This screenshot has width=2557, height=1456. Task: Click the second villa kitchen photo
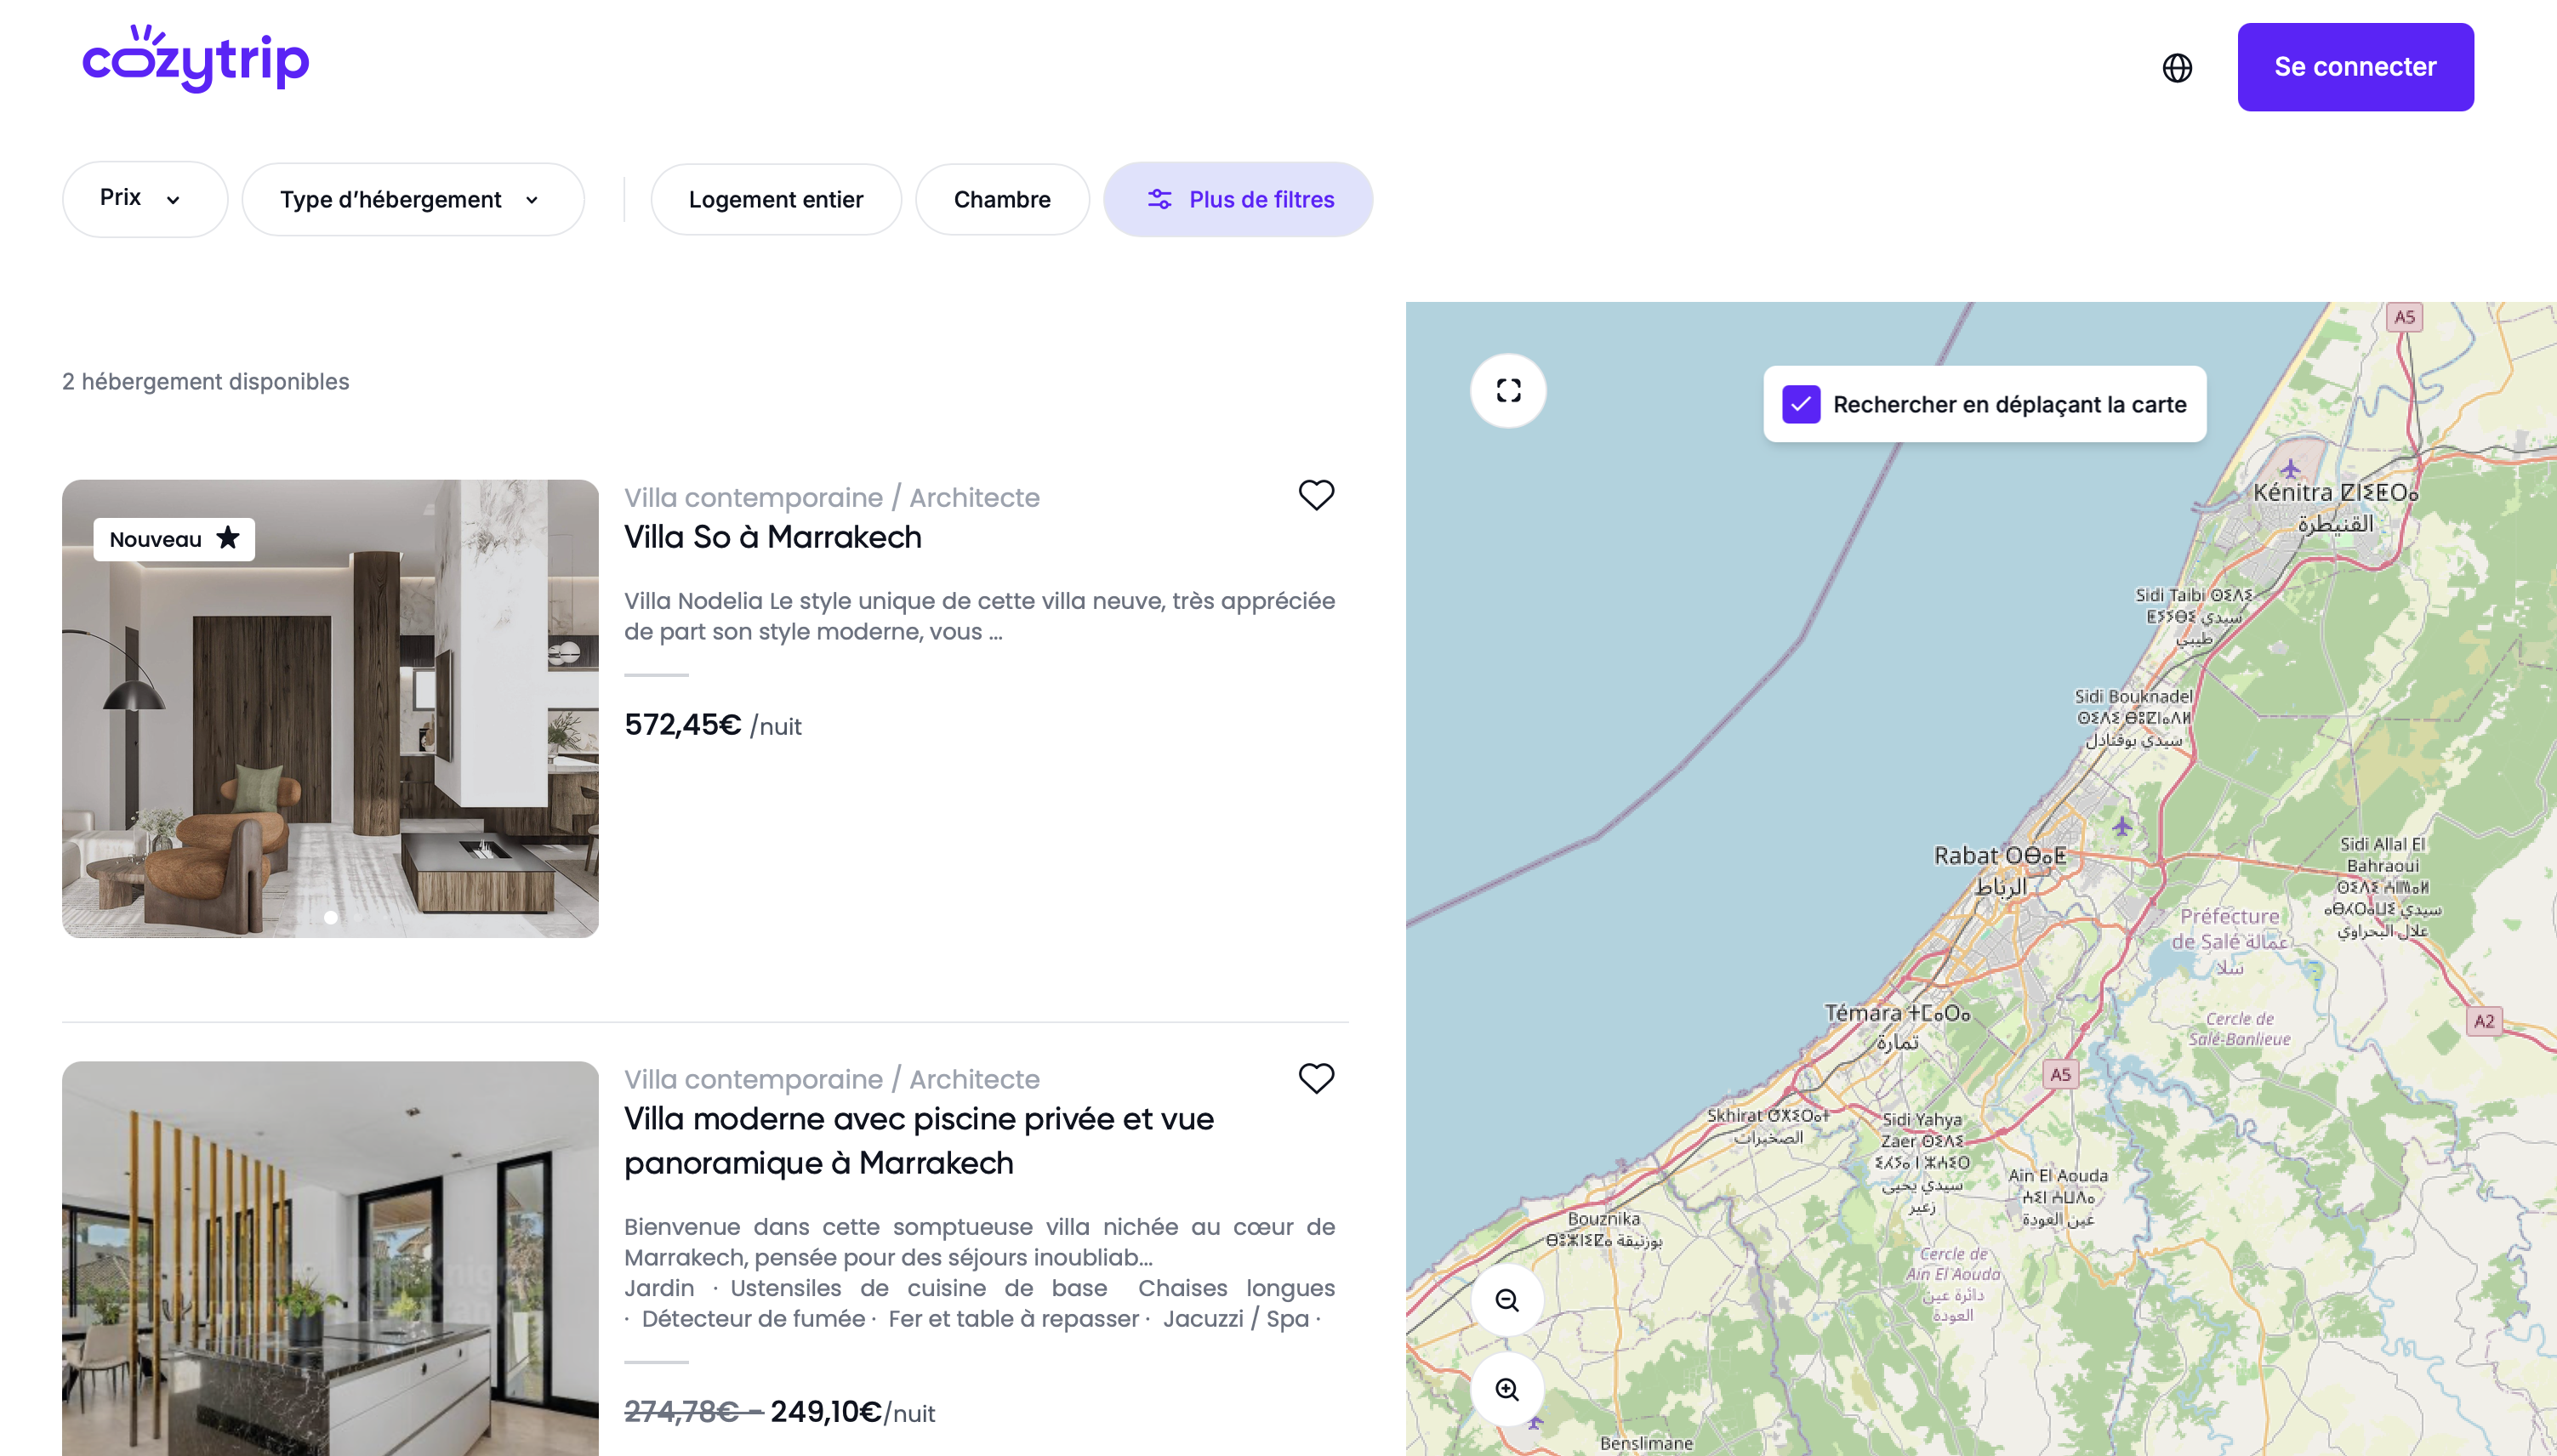pyautogui.click(x=330, y=1258)
